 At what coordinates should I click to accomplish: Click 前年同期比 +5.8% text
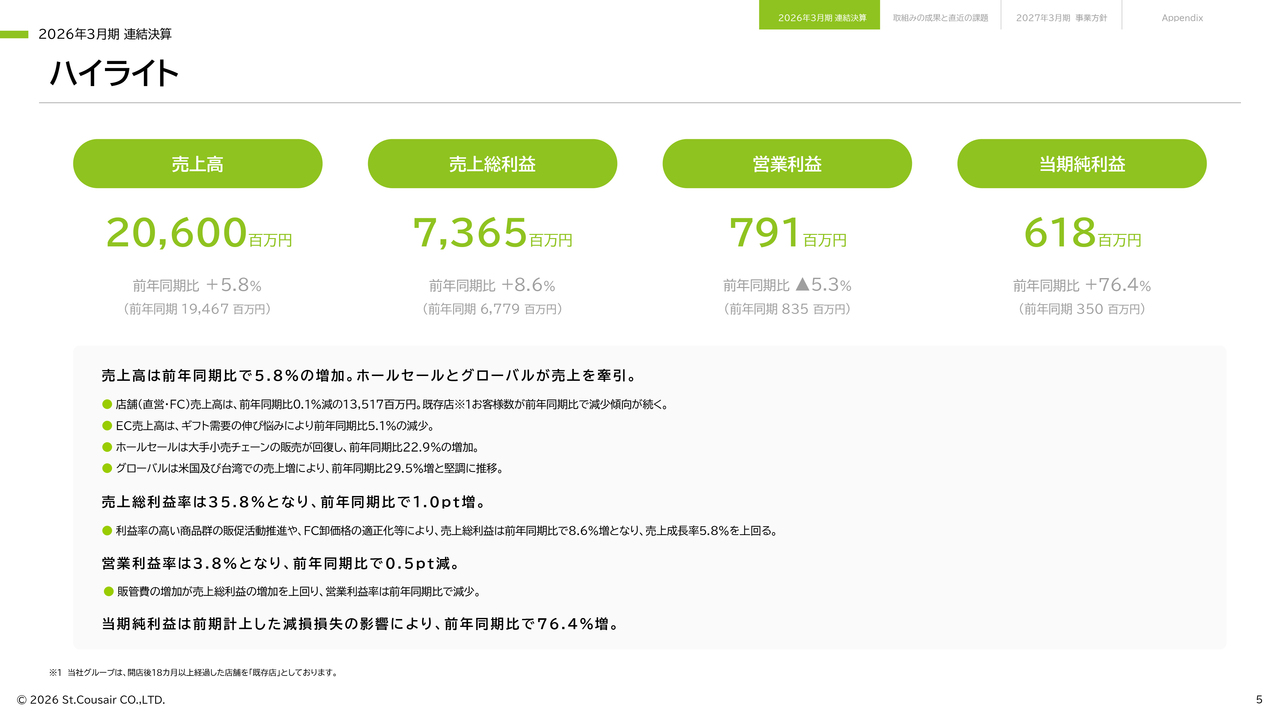pyautogui.click(x=197, y=285)
